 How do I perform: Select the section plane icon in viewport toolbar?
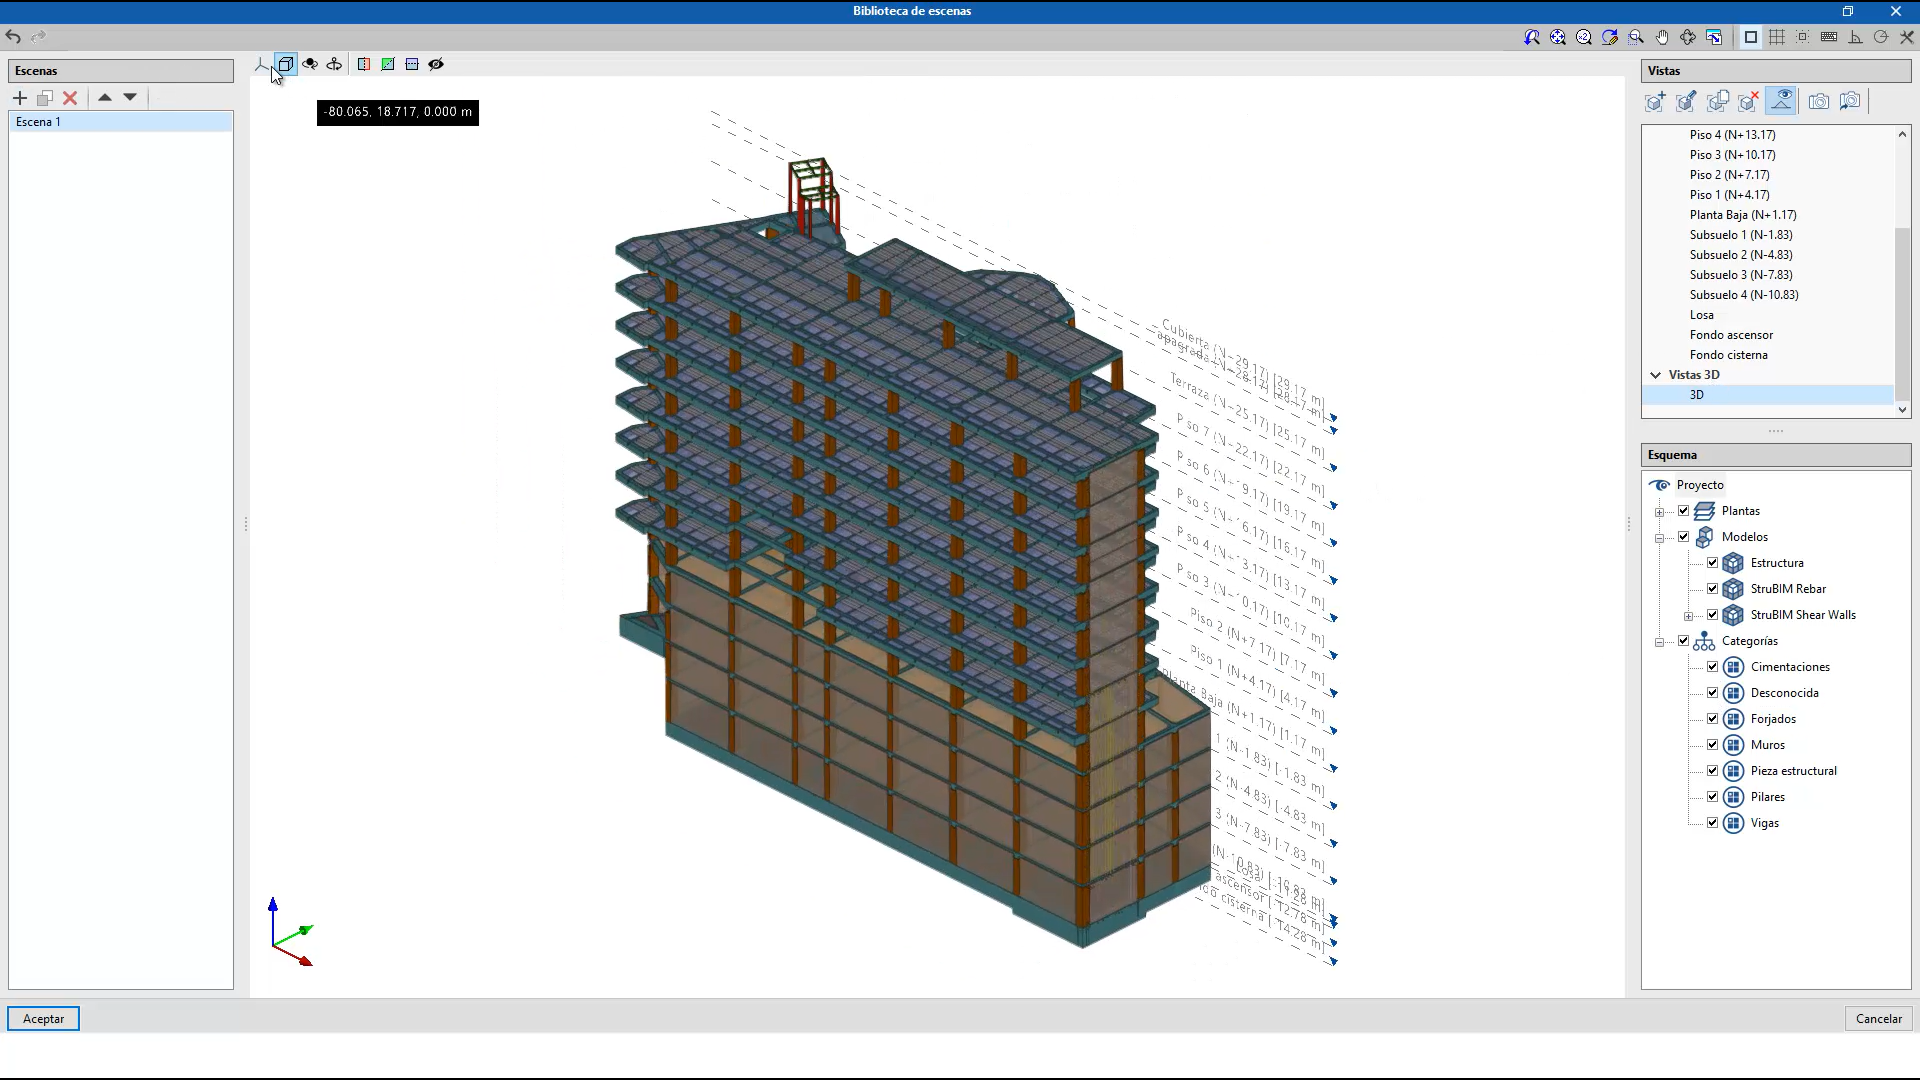363,64
